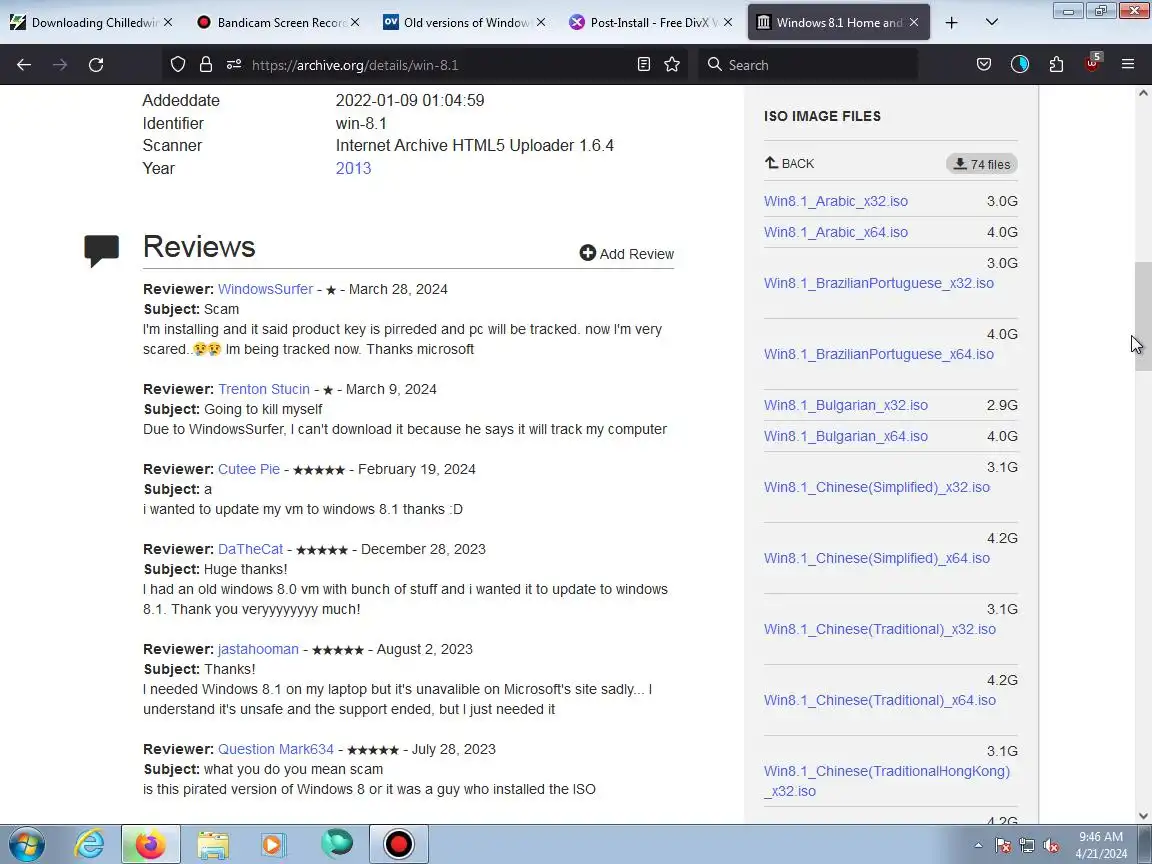Viewport: 1152px width, 864px height.
Task: Click the padlock site security icon
Action: coord(206,65)
